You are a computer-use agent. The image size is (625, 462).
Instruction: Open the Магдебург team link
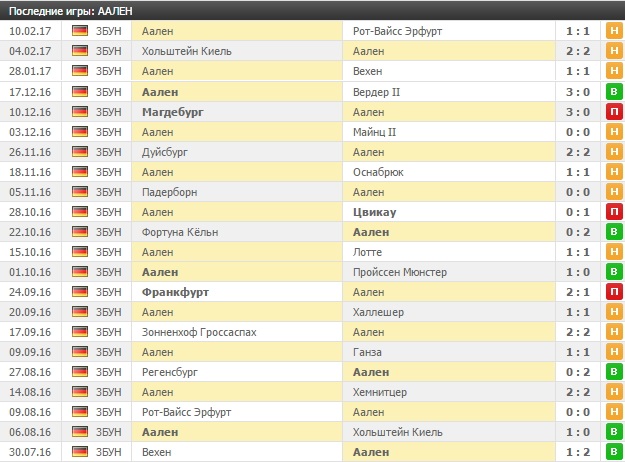pyautogui.click(x=173, y=112)
